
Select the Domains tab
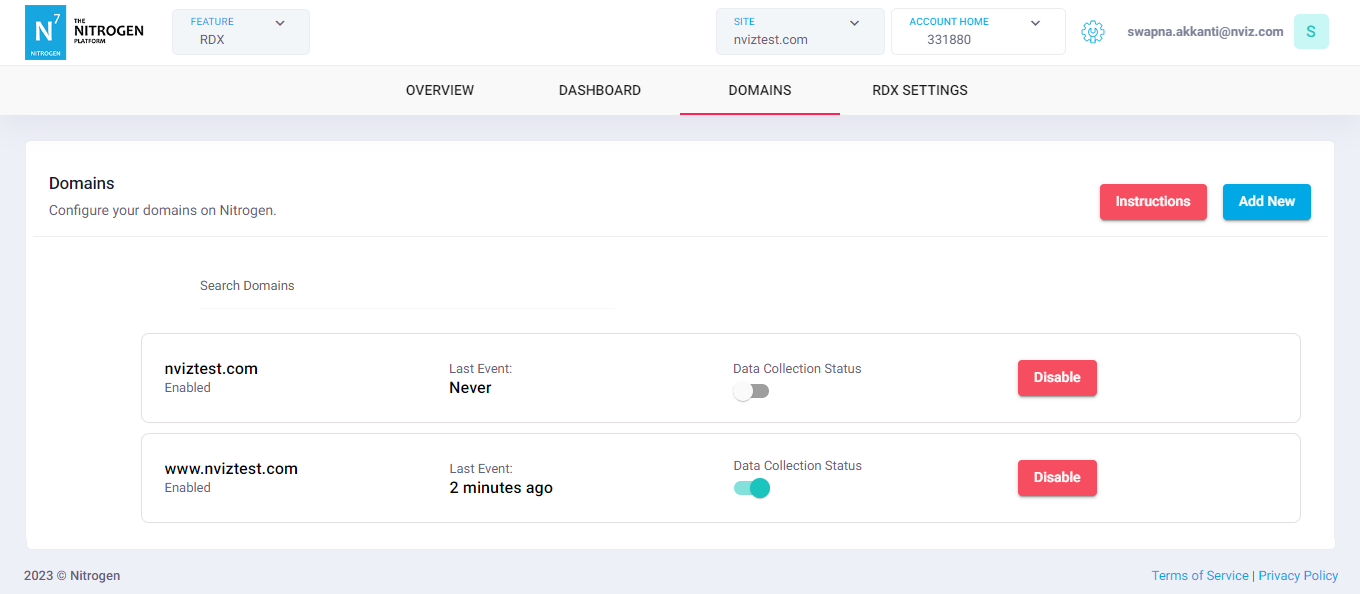click(x=760, y=90)
